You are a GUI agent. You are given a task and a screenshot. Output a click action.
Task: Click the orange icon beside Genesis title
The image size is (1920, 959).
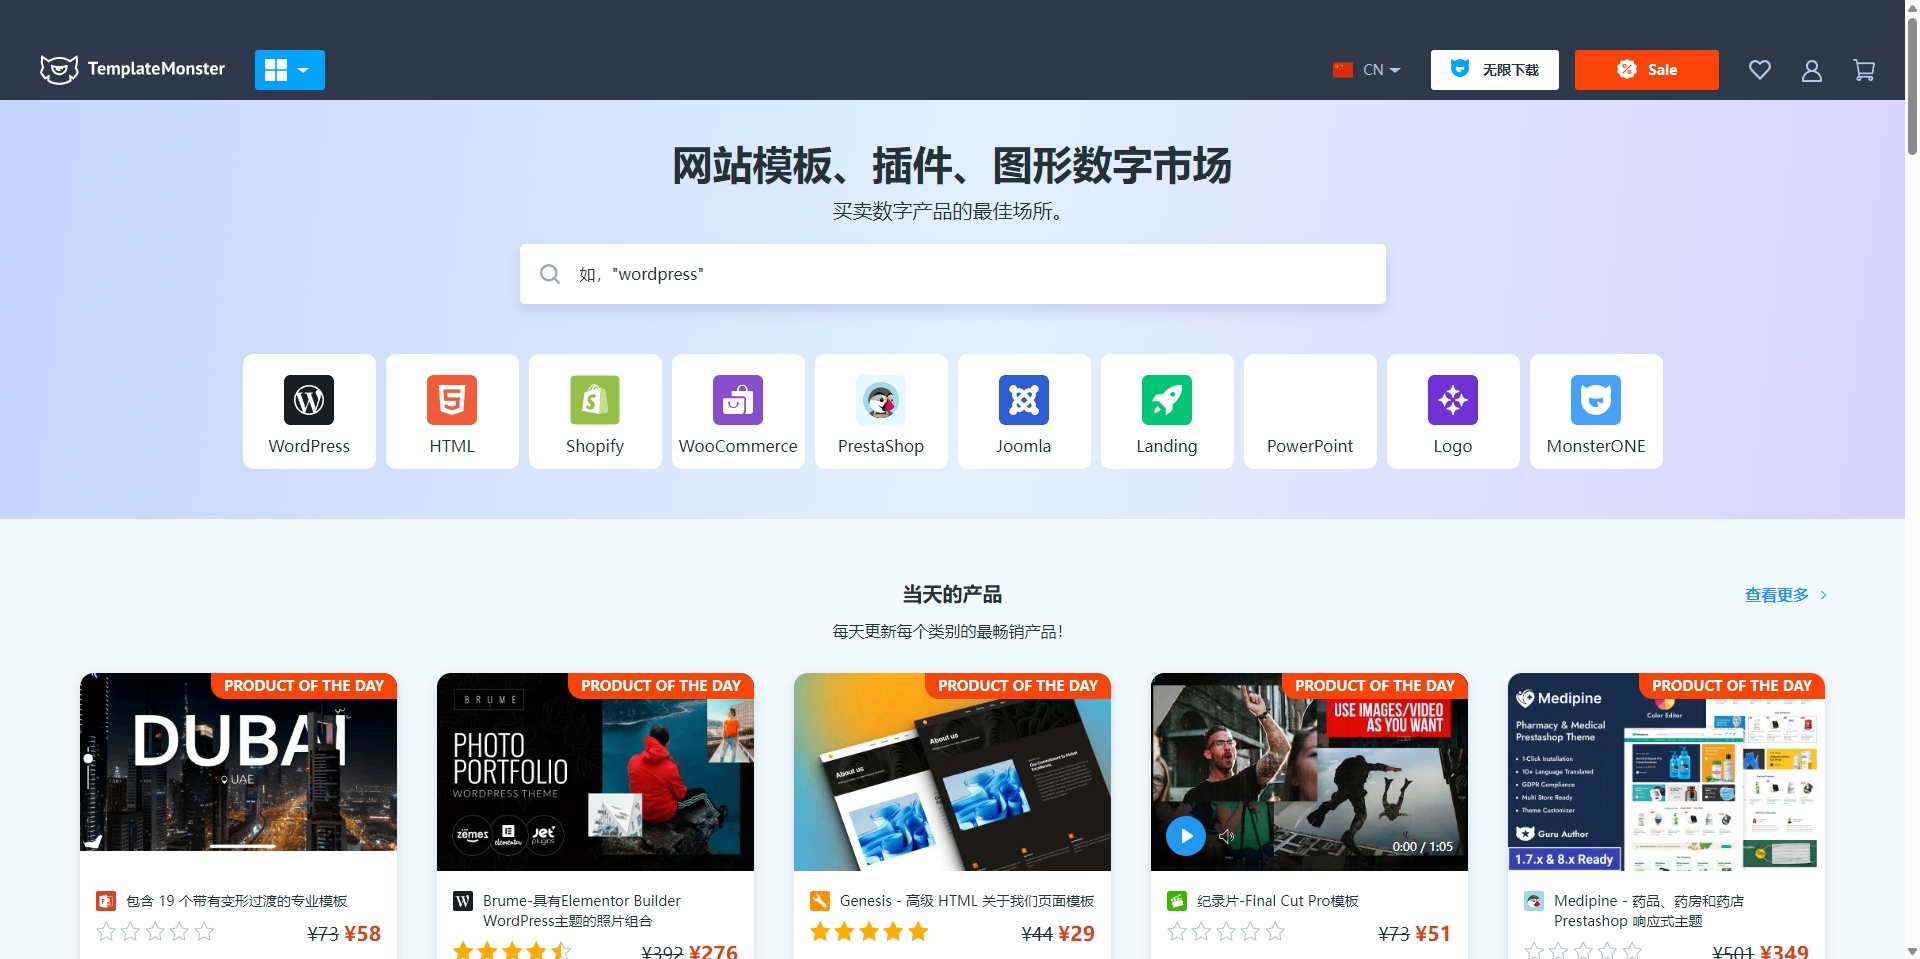[x=820, y=901]
